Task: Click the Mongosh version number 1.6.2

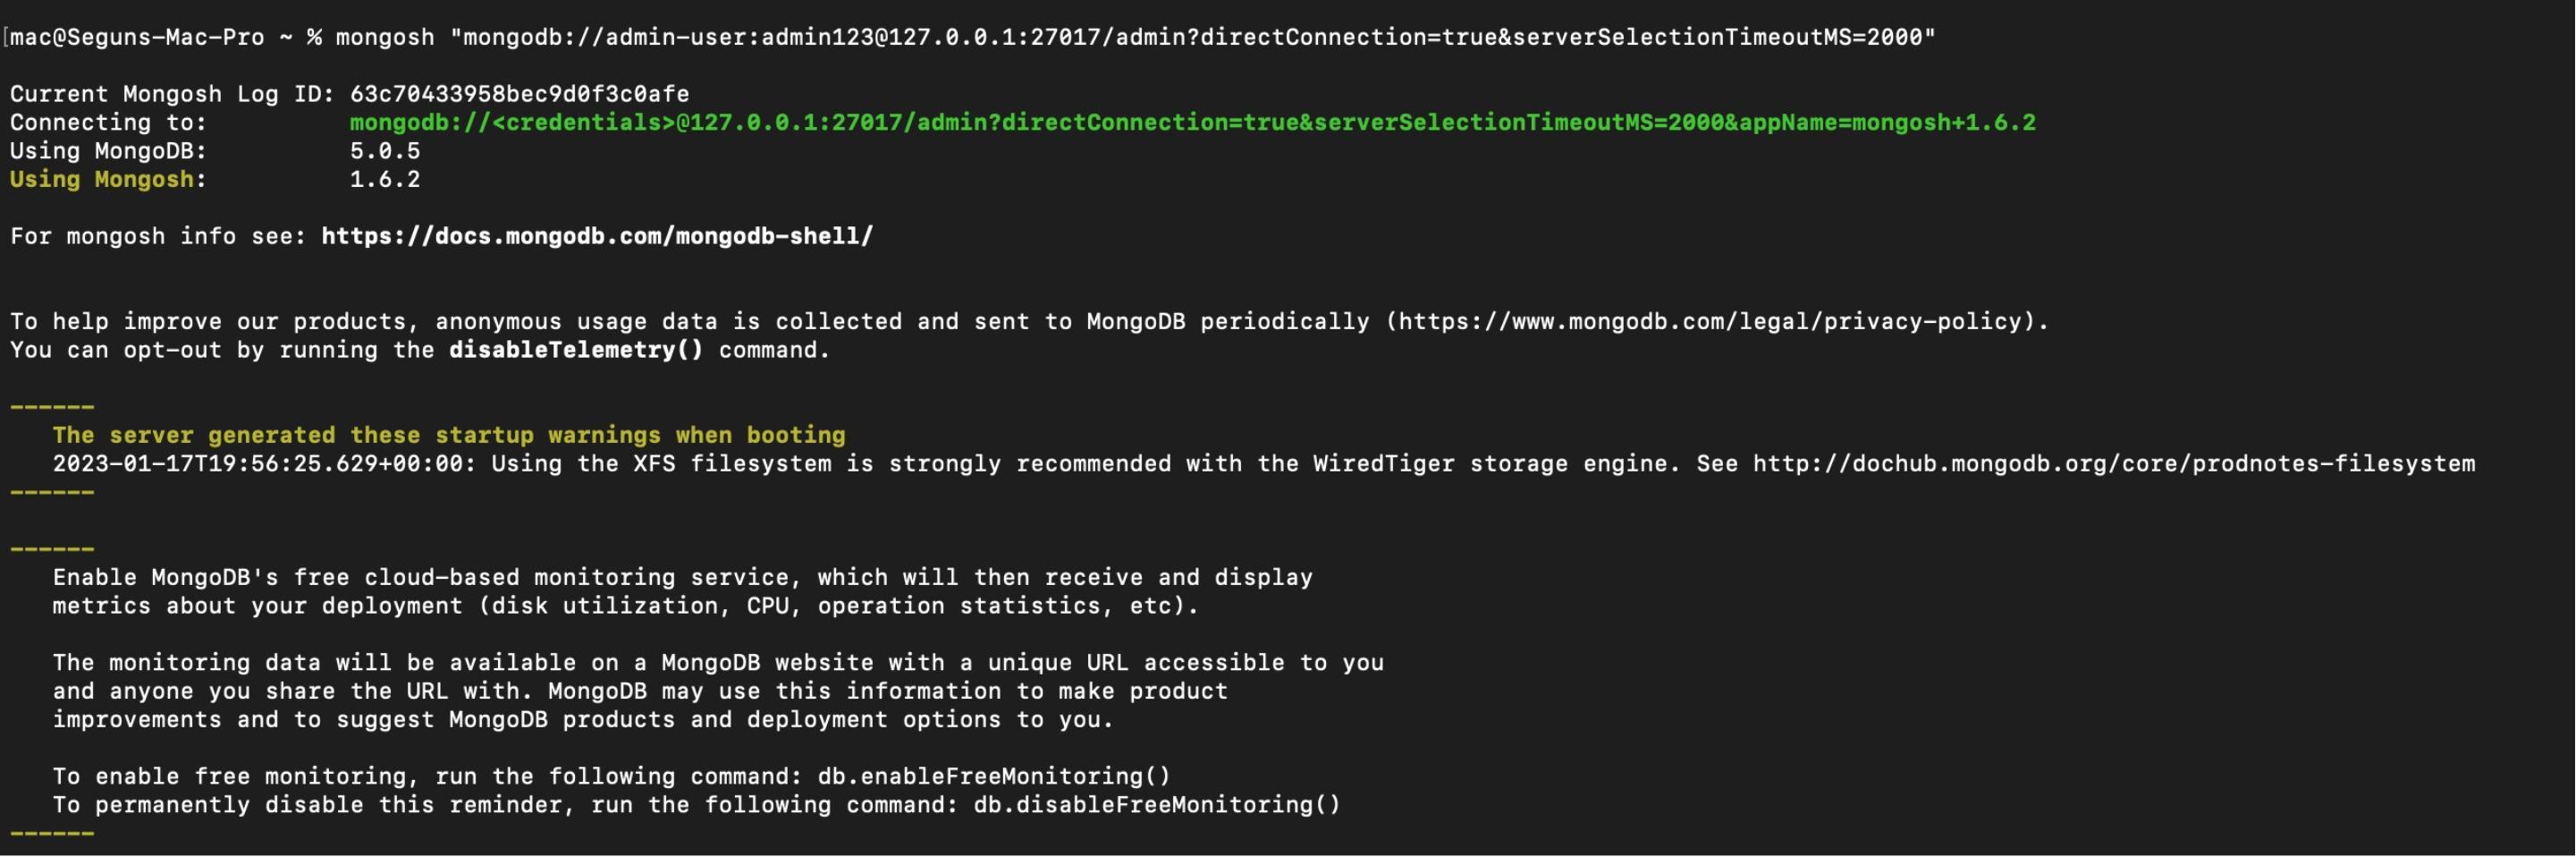Action: pyautogui.click(x=385, y=180)
